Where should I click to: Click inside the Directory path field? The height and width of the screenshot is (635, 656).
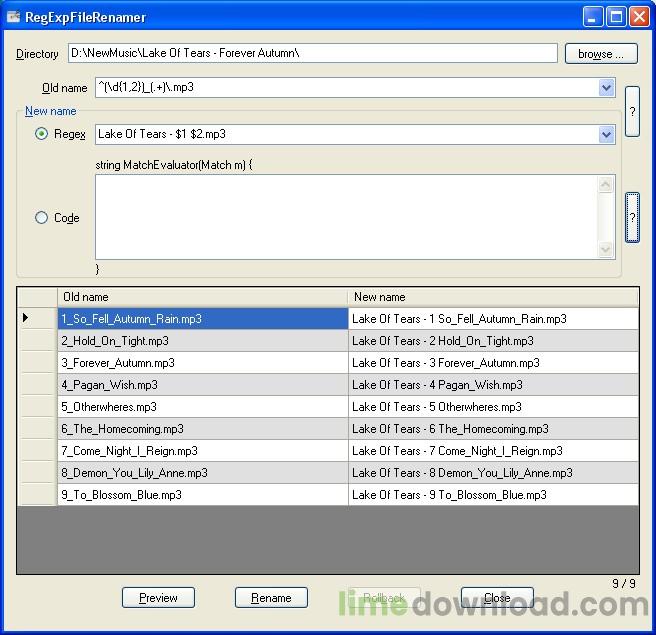pos(312,53)
